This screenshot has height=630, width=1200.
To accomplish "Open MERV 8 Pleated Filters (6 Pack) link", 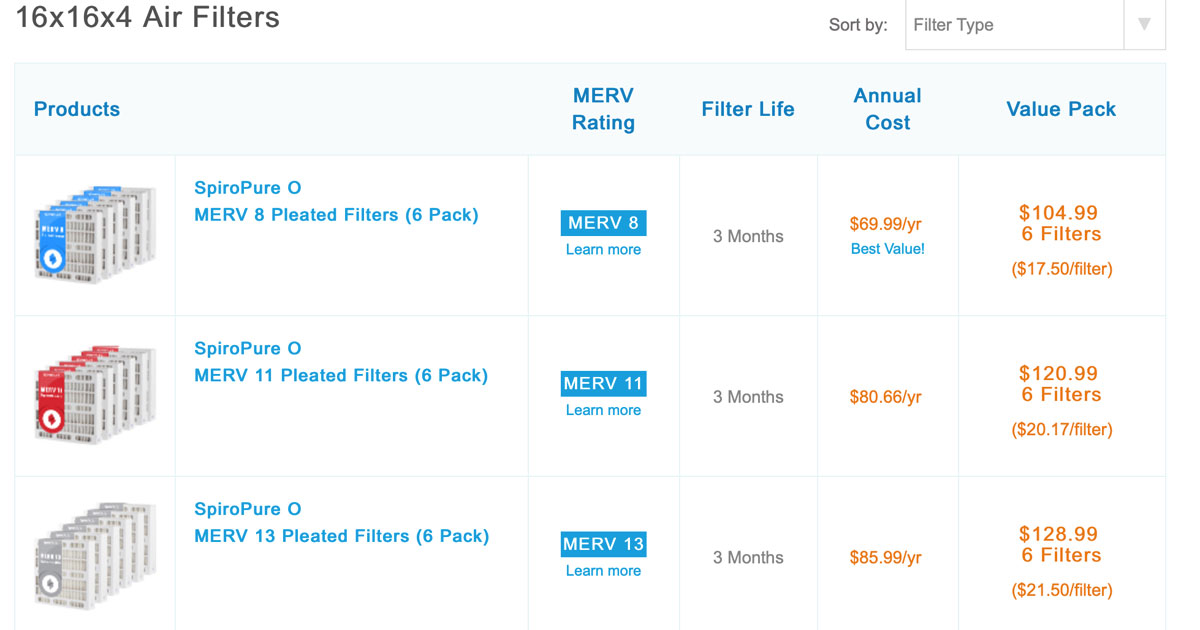I will [336, 215].
